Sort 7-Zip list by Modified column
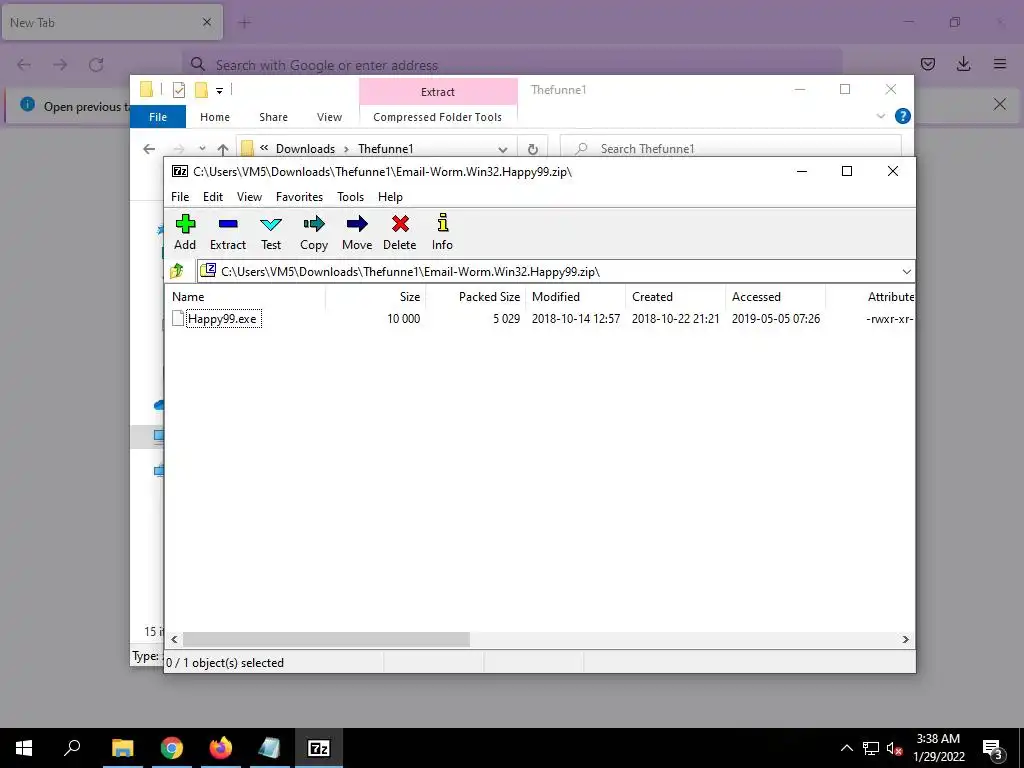 [575, 296]
